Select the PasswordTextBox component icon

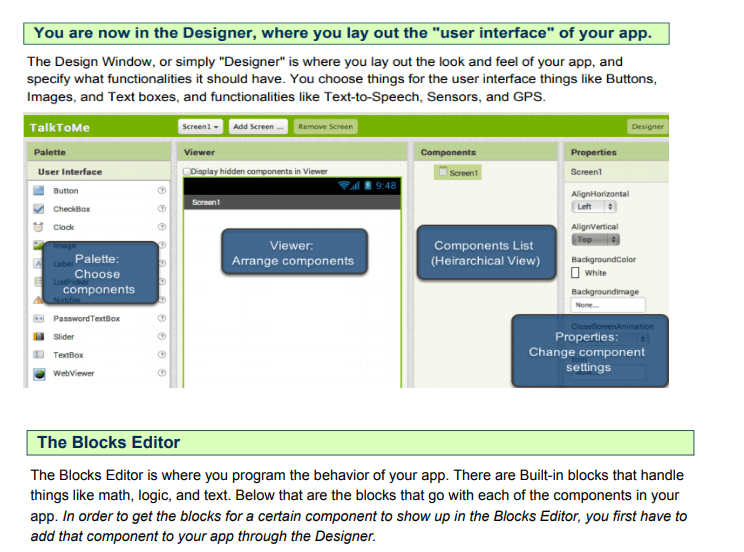(39, 319)
